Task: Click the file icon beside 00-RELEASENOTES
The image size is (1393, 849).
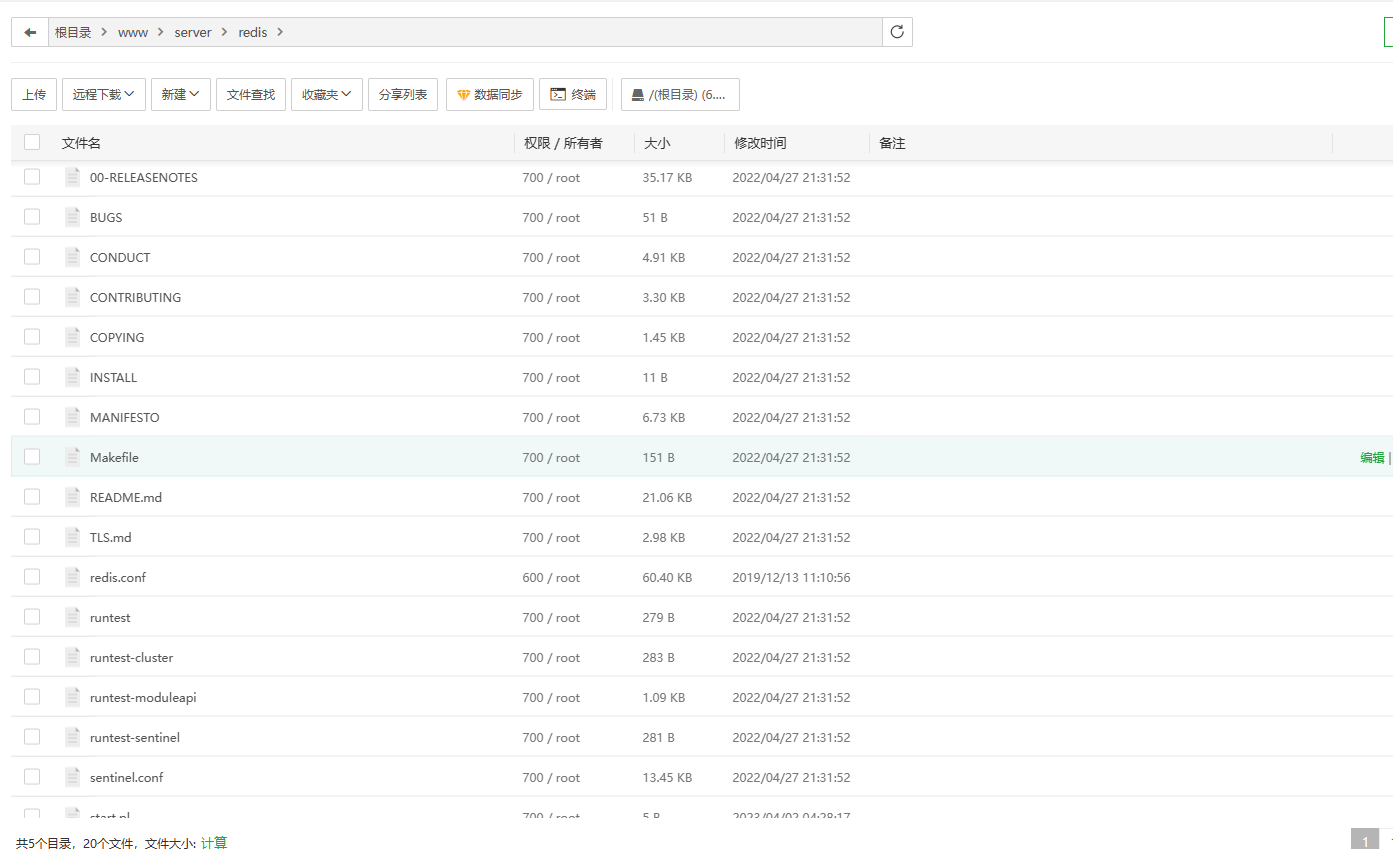Action: pyautogui.click(x=72, y=177)
